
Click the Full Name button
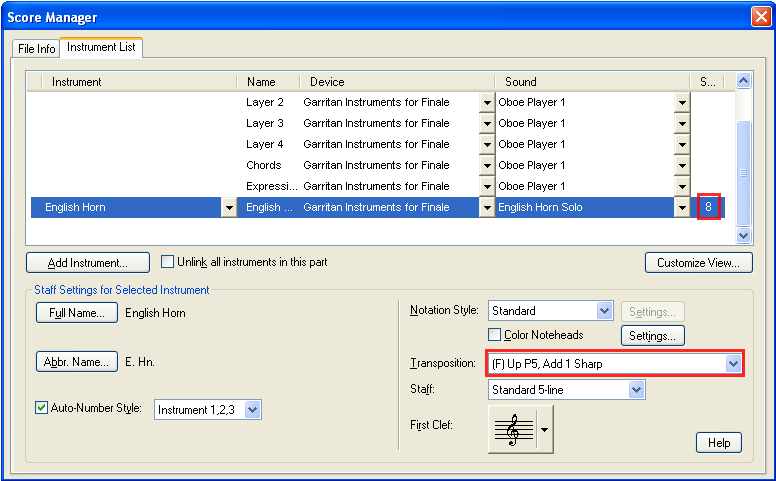(77, 313)
